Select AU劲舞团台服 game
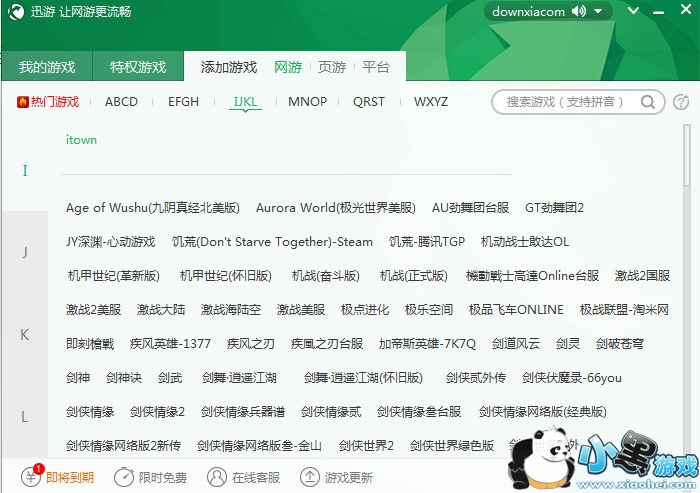 (x=470, y=208)
